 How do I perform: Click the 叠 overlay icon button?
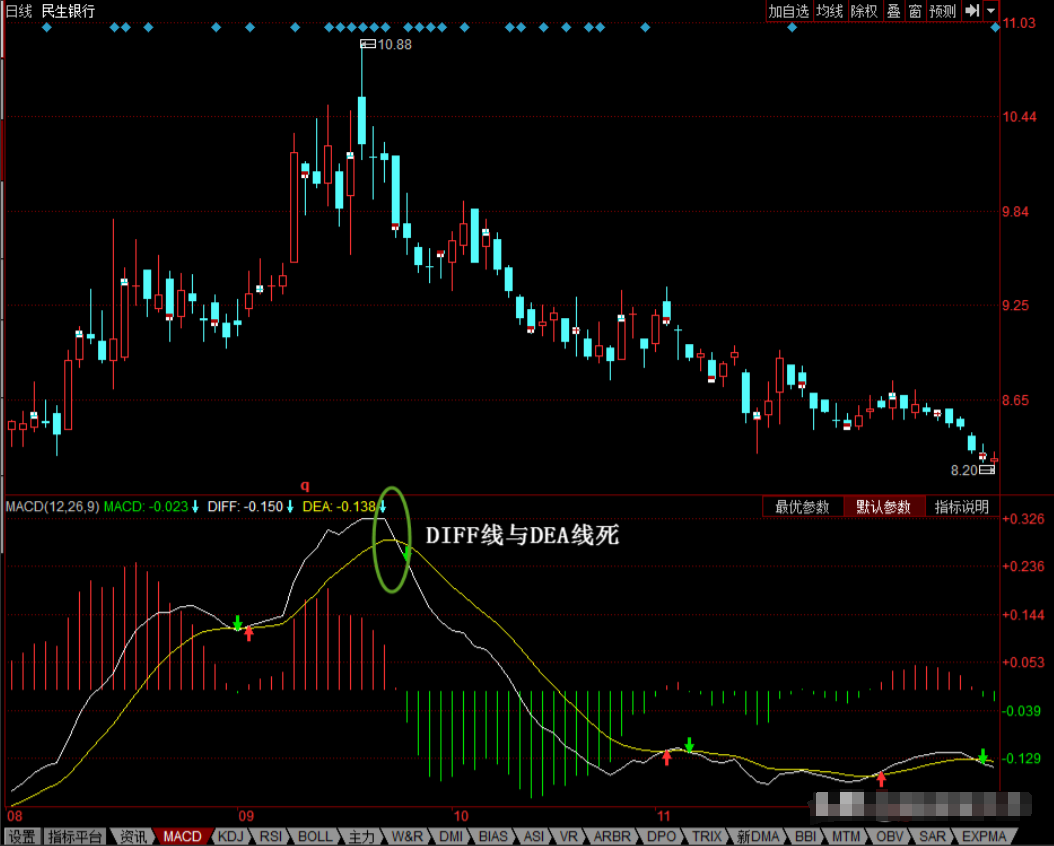click(893, 11)
